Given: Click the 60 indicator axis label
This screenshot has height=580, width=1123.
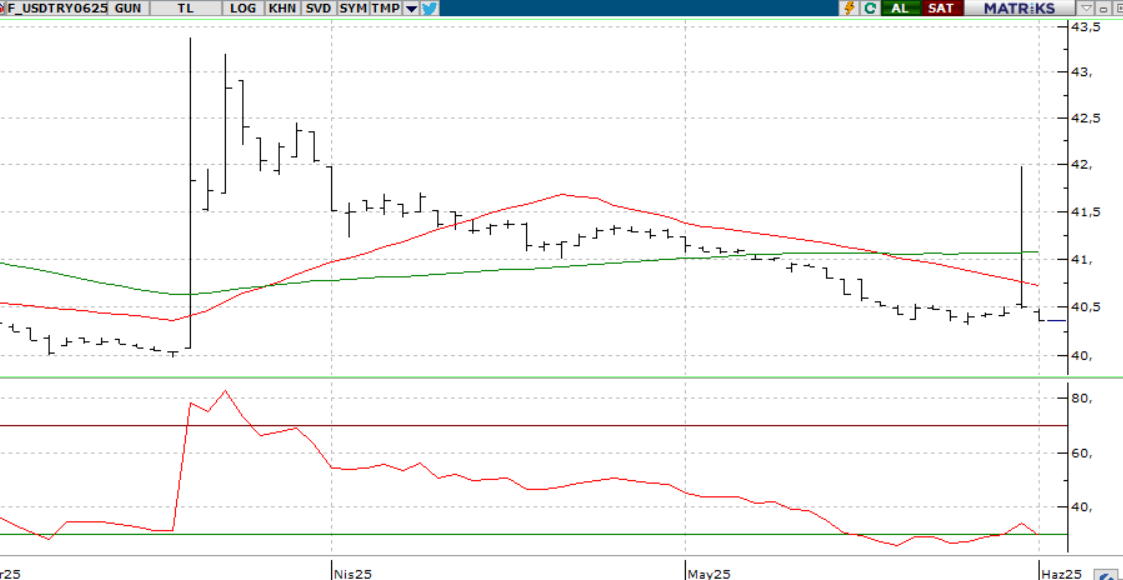Looking at the screenshot, I should [x=1081, y=453].
